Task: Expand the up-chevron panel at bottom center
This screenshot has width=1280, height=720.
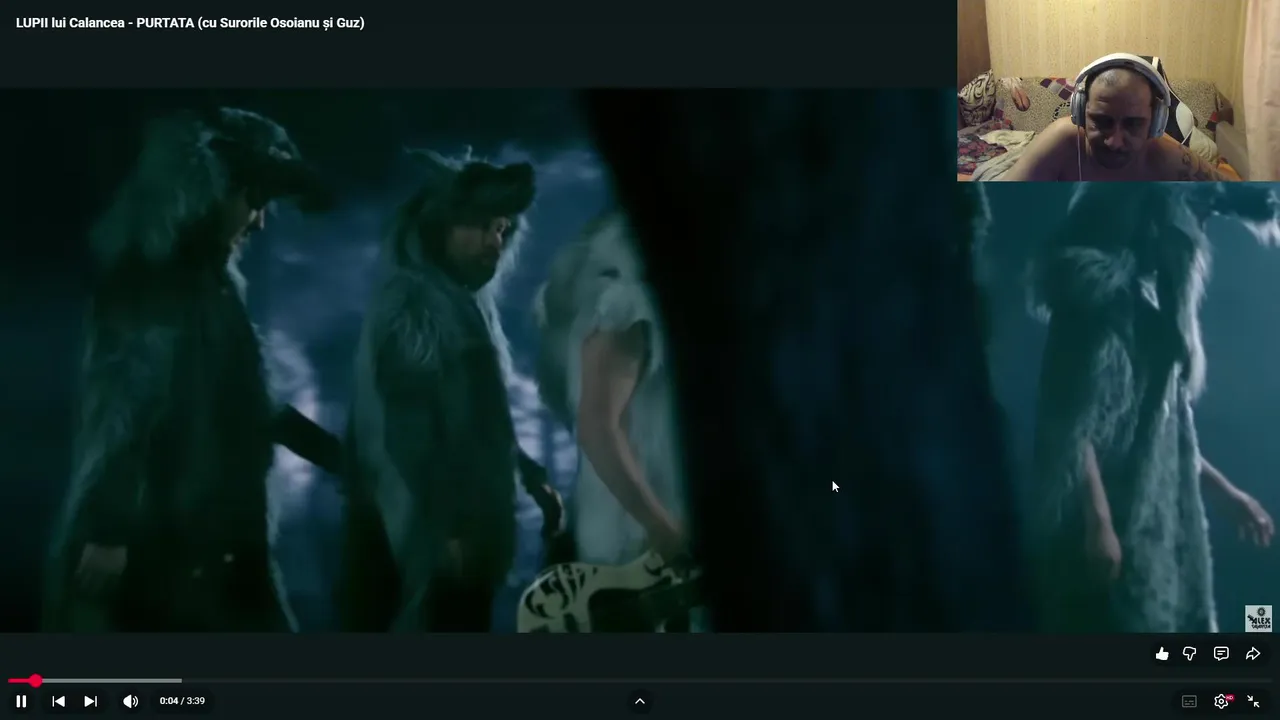Action: [x=640, y=701]
